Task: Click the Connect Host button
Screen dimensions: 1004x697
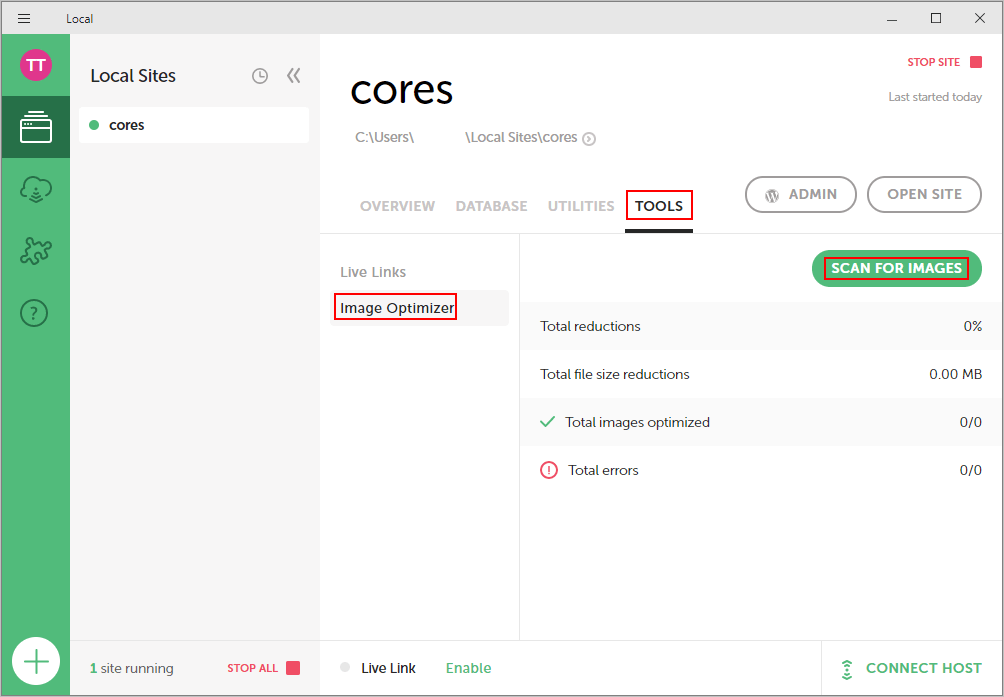Action: 912,669
